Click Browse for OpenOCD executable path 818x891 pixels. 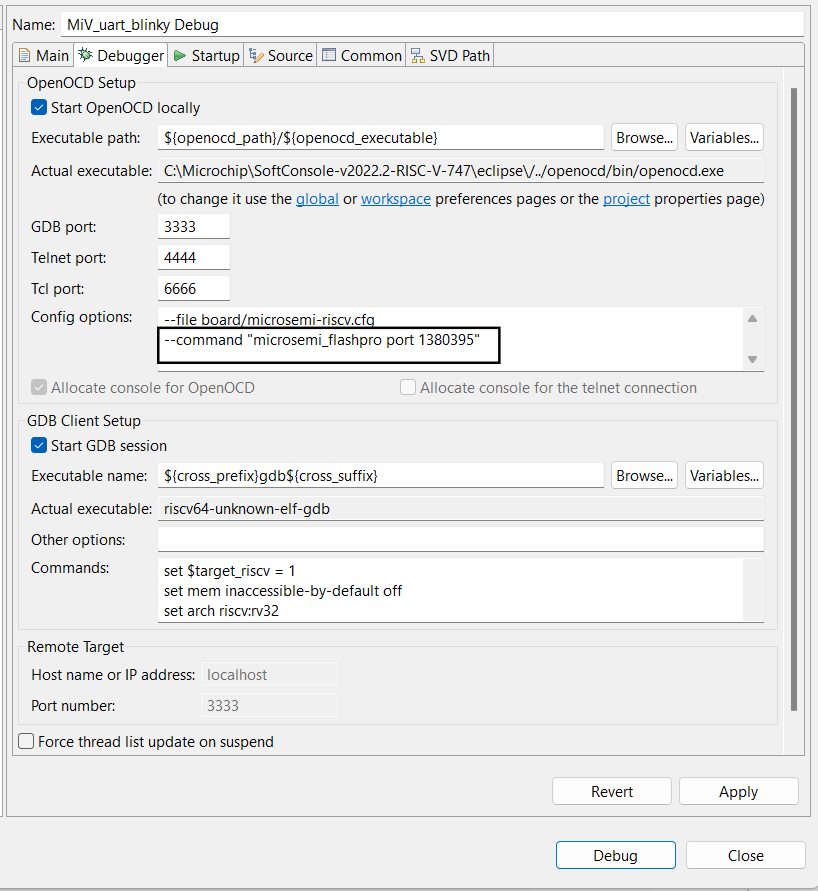(644, 138)
